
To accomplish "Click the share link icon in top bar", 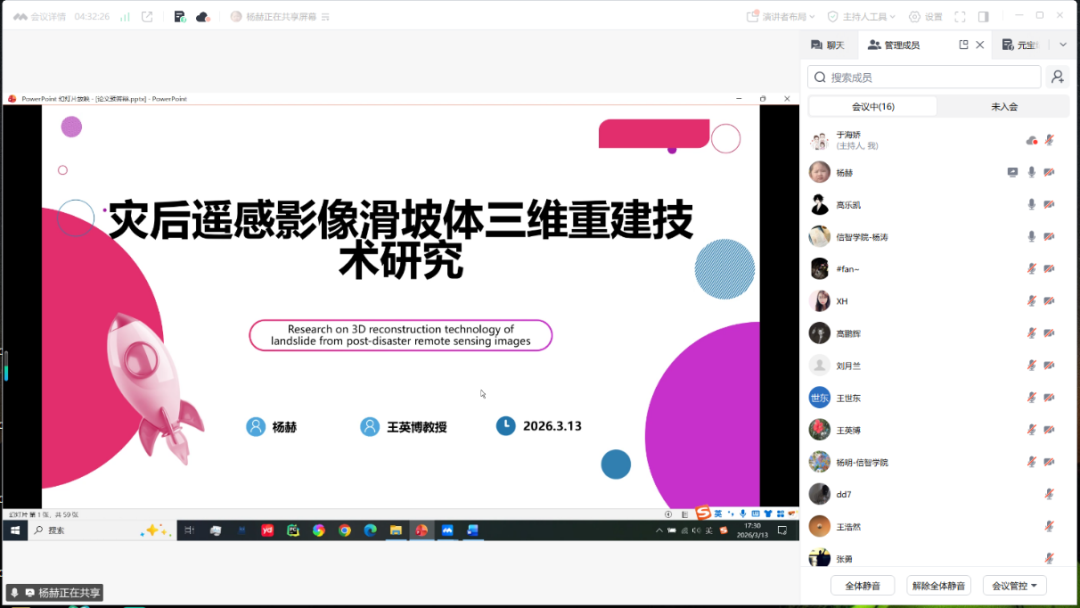I will tap(148, 17).
